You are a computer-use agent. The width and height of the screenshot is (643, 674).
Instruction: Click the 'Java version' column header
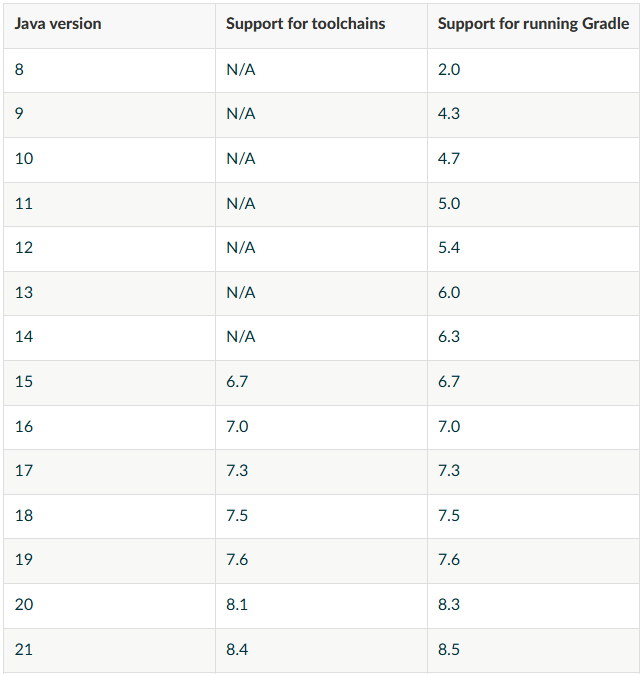(58, 24)
